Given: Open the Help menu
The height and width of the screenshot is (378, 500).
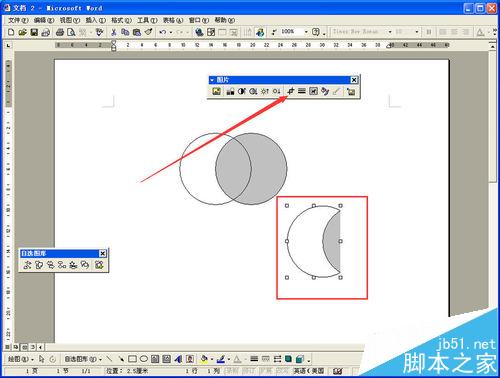Looking at the screenshot, I should [x=225, y=20].
